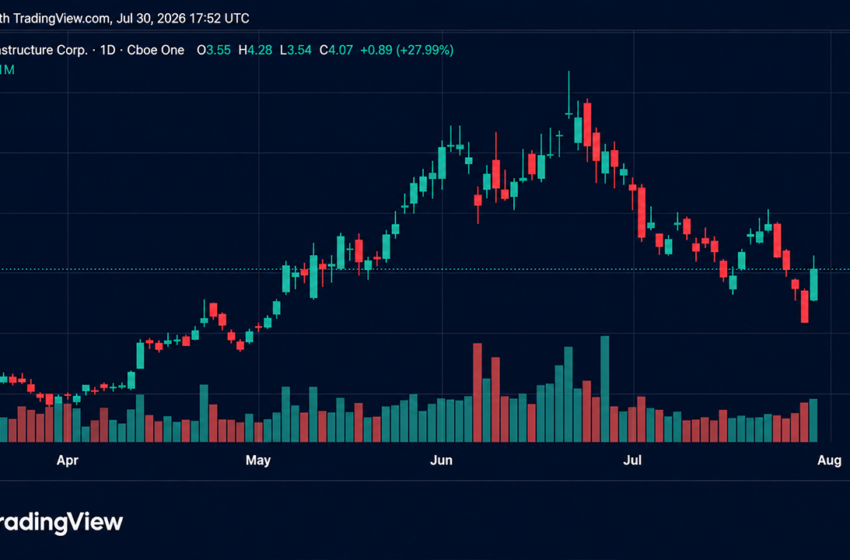Click the 'Jul 30, 2026 17:52 UTC' timestamp

(x=183, y=18)
